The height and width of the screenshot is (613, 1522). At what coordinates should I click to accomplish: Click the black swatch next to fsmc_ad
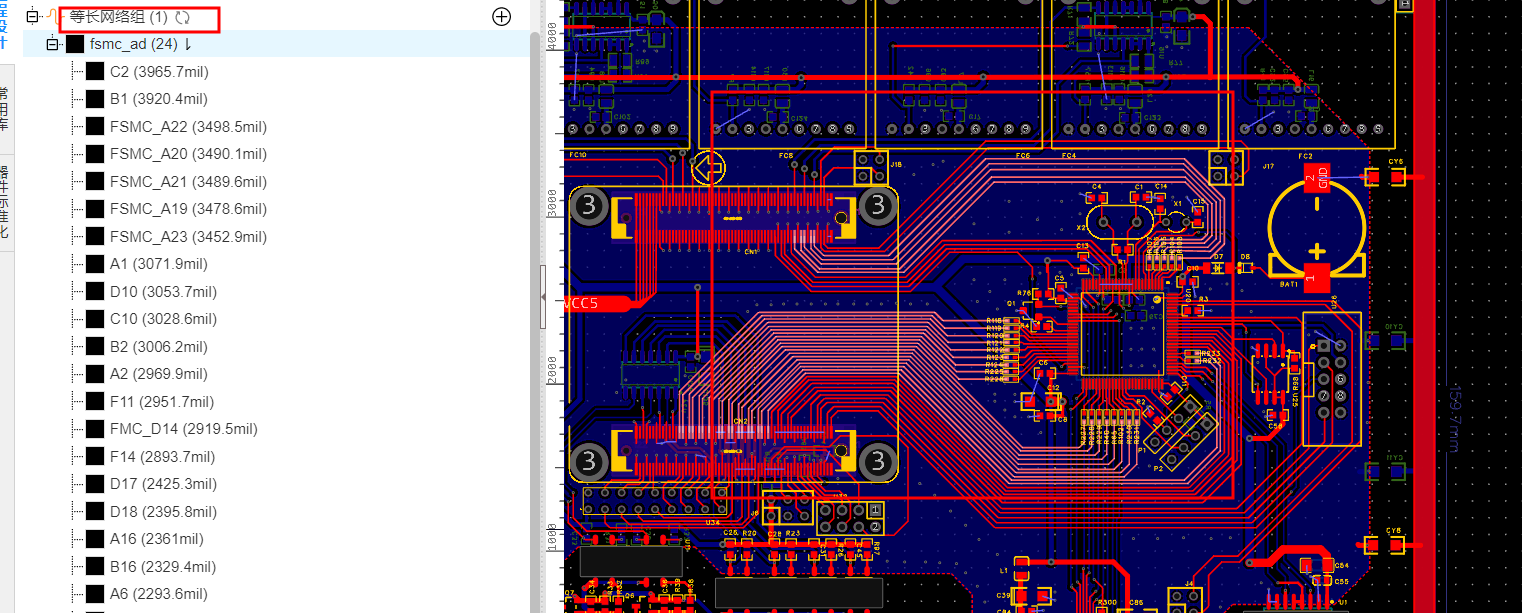(x=75, y=44)
